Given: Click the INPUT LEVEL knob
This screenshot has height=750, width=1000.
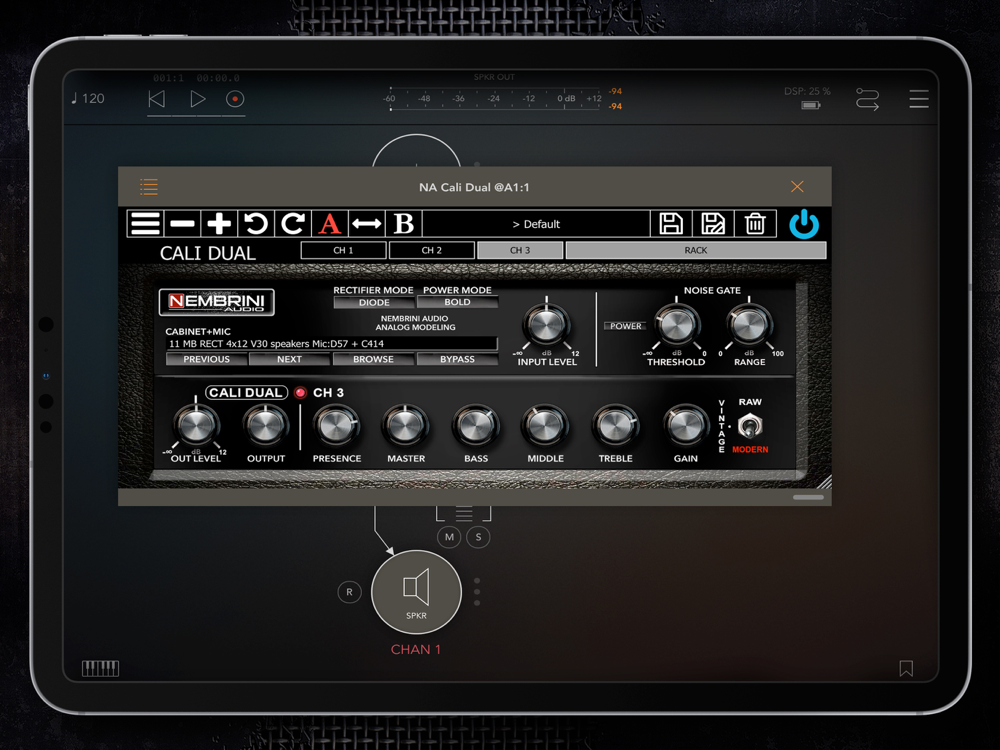Looking at the screenshot, I should 546,325.
